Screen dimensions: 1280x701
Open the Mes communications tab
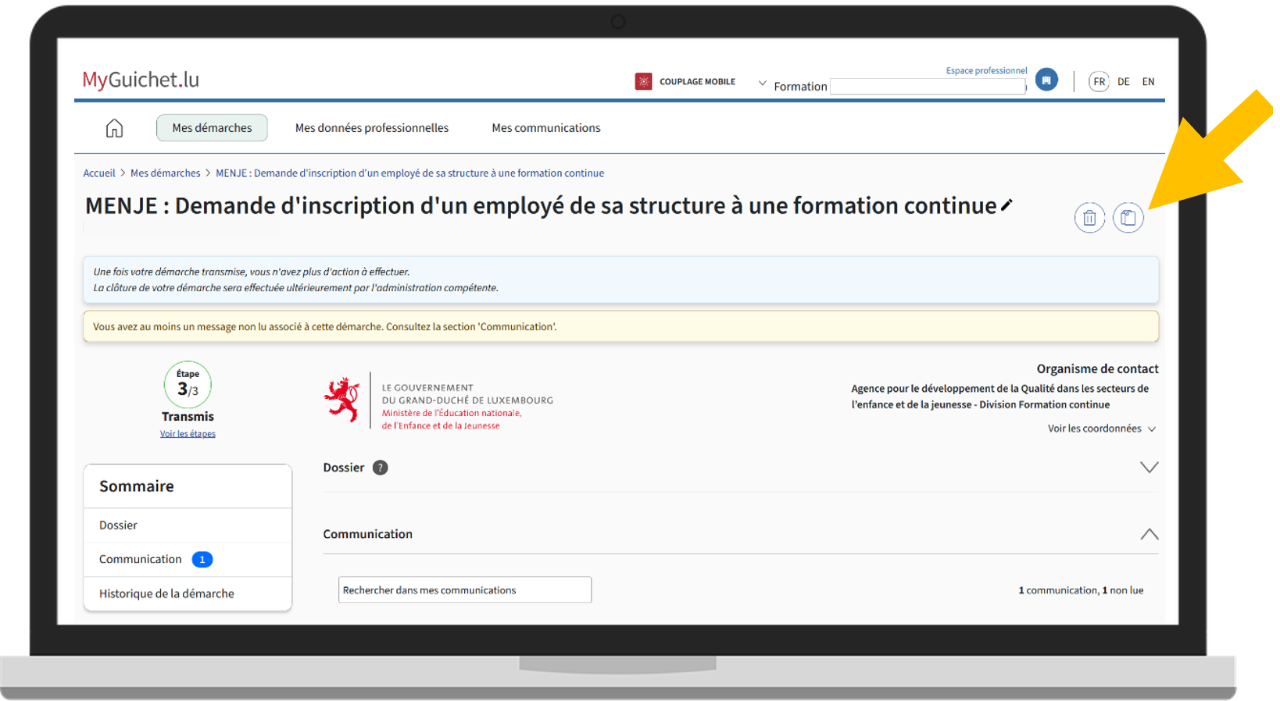(x=546, y=128)
